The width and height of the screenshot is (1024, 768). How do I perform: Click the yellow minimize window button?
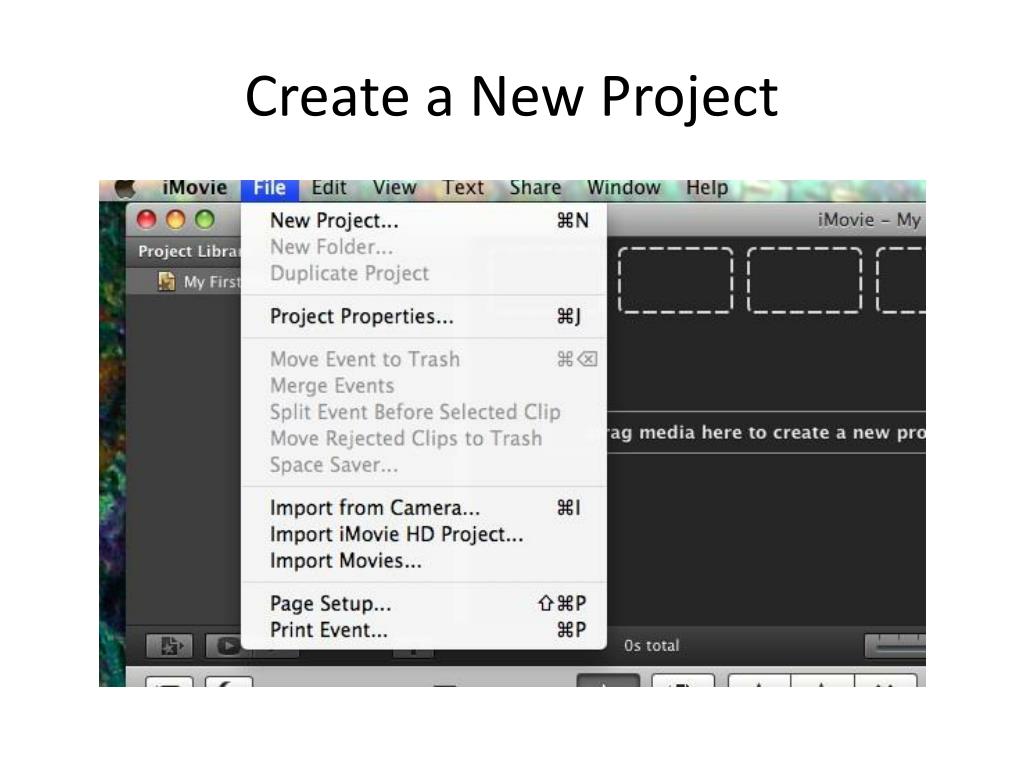coord(176,220)
